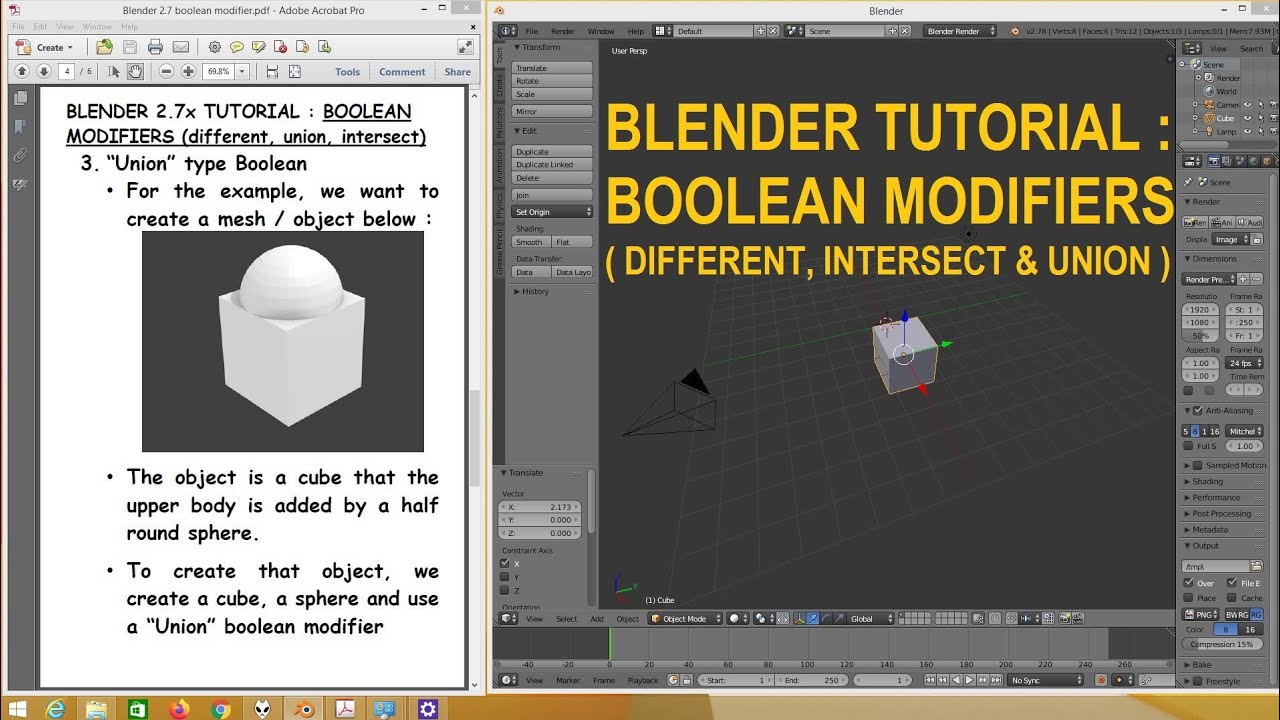Image resolution: width=1280 pixels, height=720 pixels.
Task: Adjust the 50% resolution percentage slider
Action: [1201, 336]
